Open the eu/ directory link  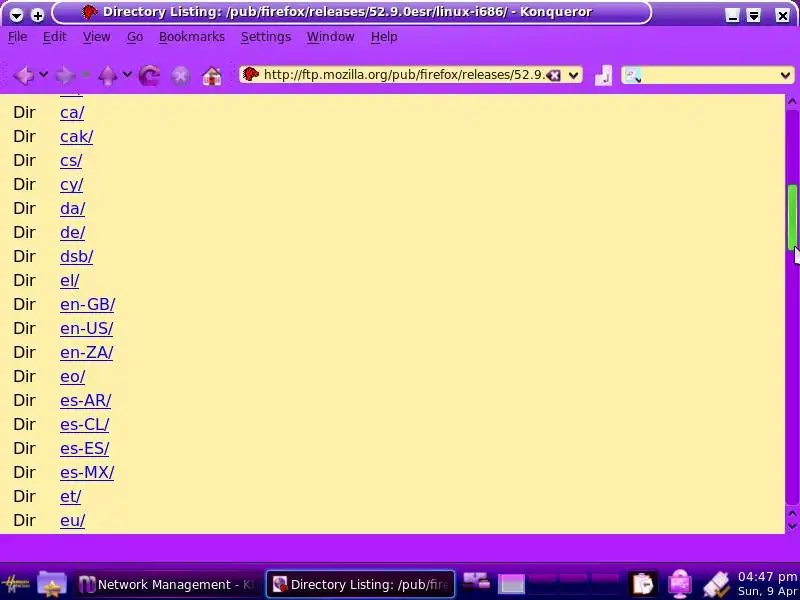click(x=72, y=520)
